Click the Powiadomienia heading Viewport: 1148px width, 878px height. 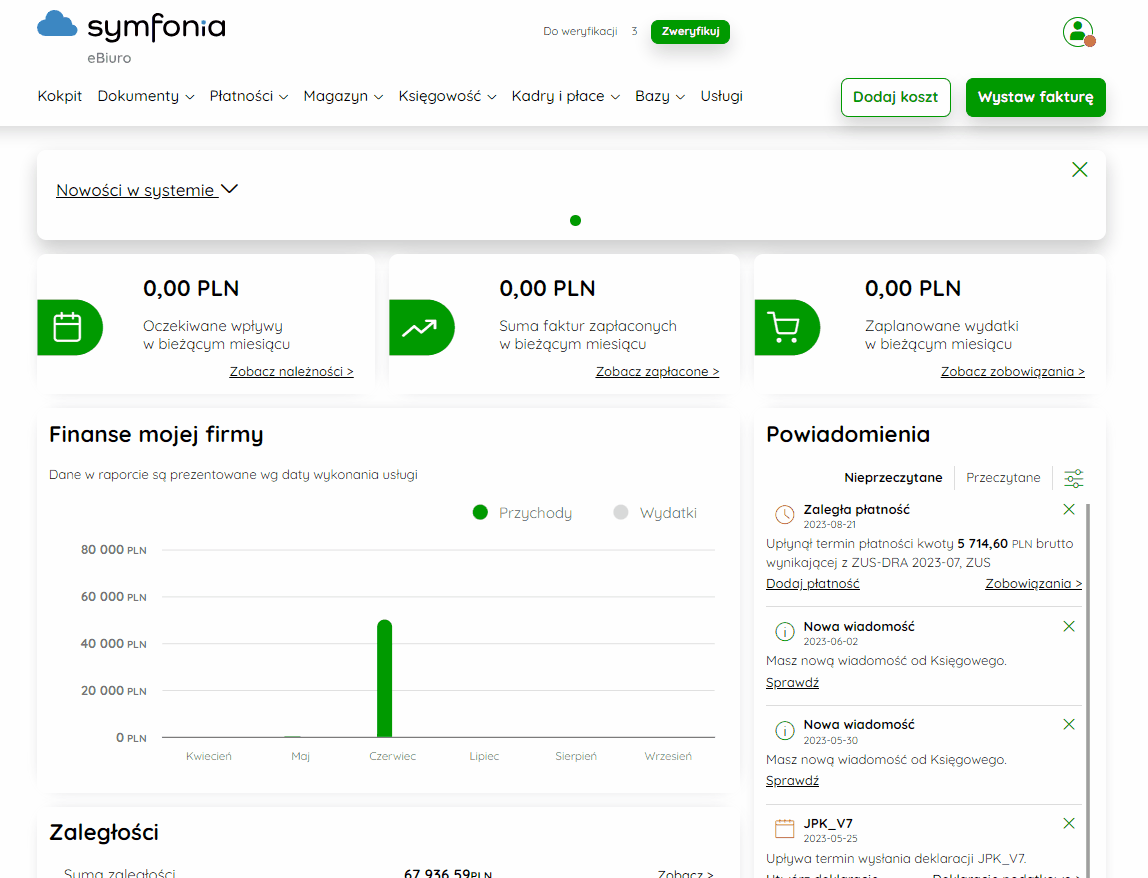click(848, 434)
